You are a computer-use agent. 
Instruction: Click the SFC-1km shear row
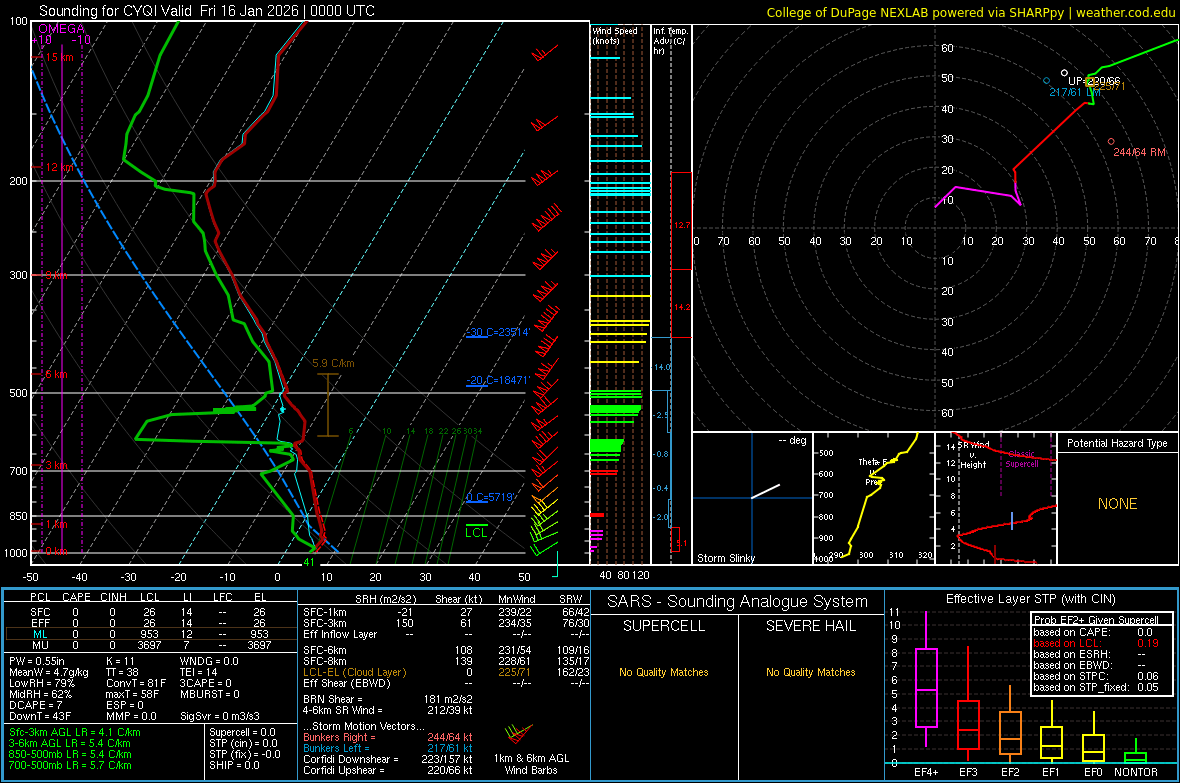pos(446,612)
